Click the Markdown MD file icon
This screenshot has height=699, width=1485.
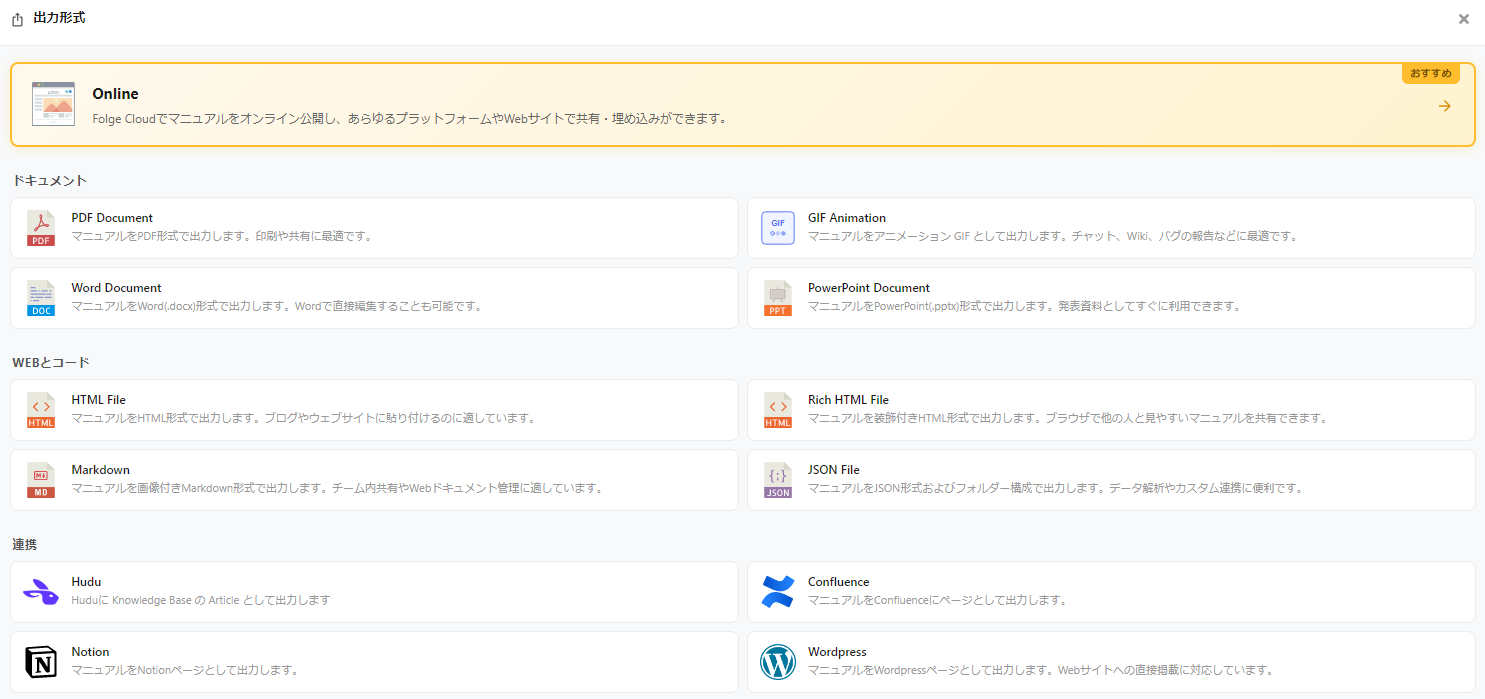(x=41, y=481)
